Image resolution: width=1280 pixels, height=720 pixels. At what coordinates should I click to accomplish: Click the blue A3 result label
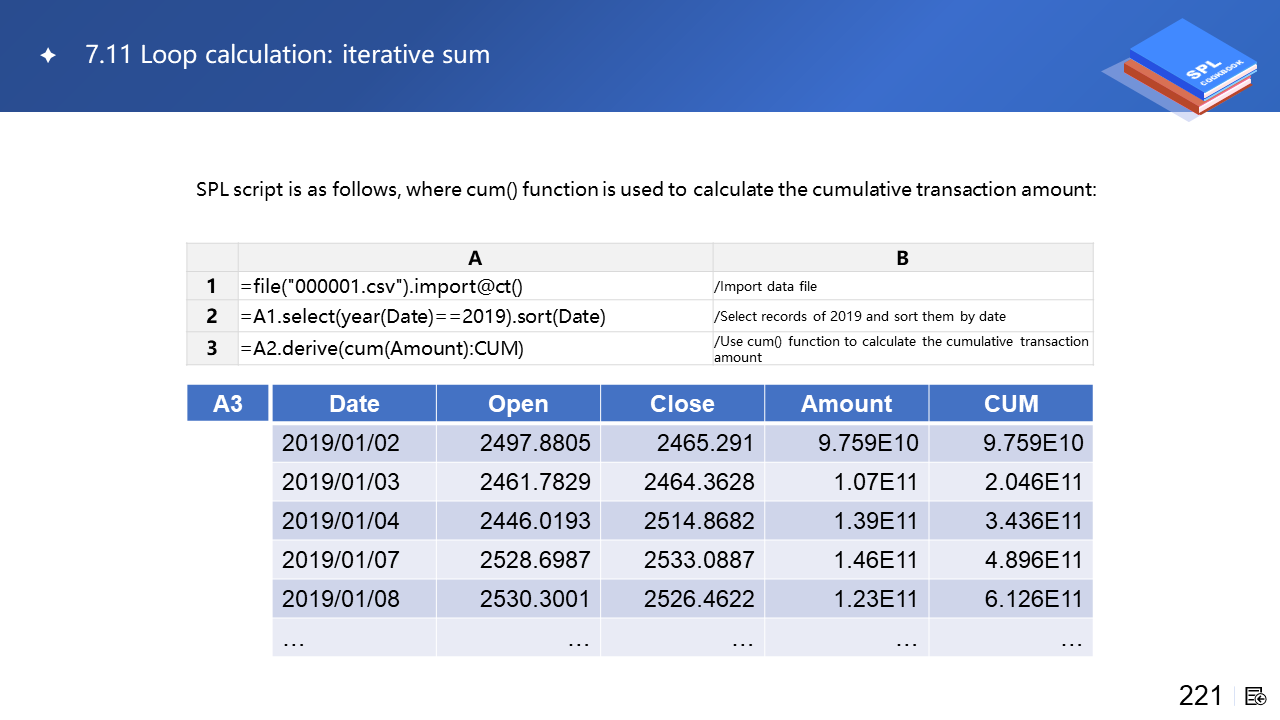point(228,404)
